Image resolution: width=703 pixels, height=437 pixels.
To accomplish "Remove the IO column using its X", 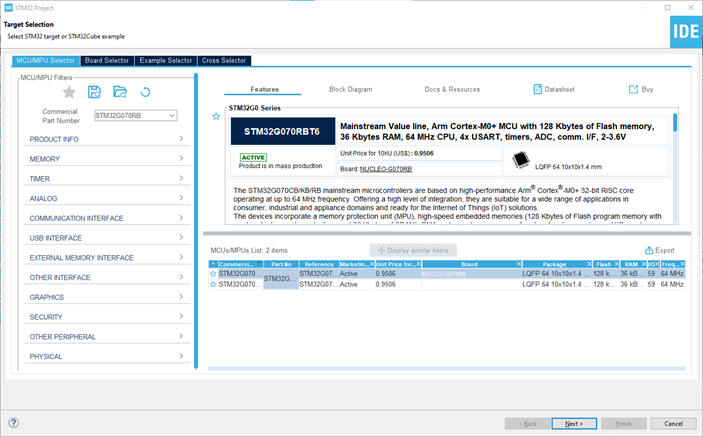I will (x=657, y=264).
